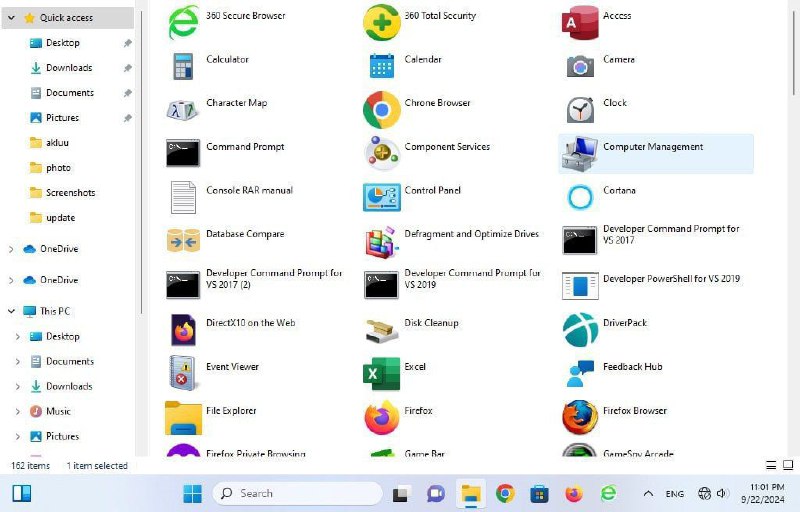Expand Documents under This PC
The height and width of the screenshot is (512, 800).
[x=18, y=362]
